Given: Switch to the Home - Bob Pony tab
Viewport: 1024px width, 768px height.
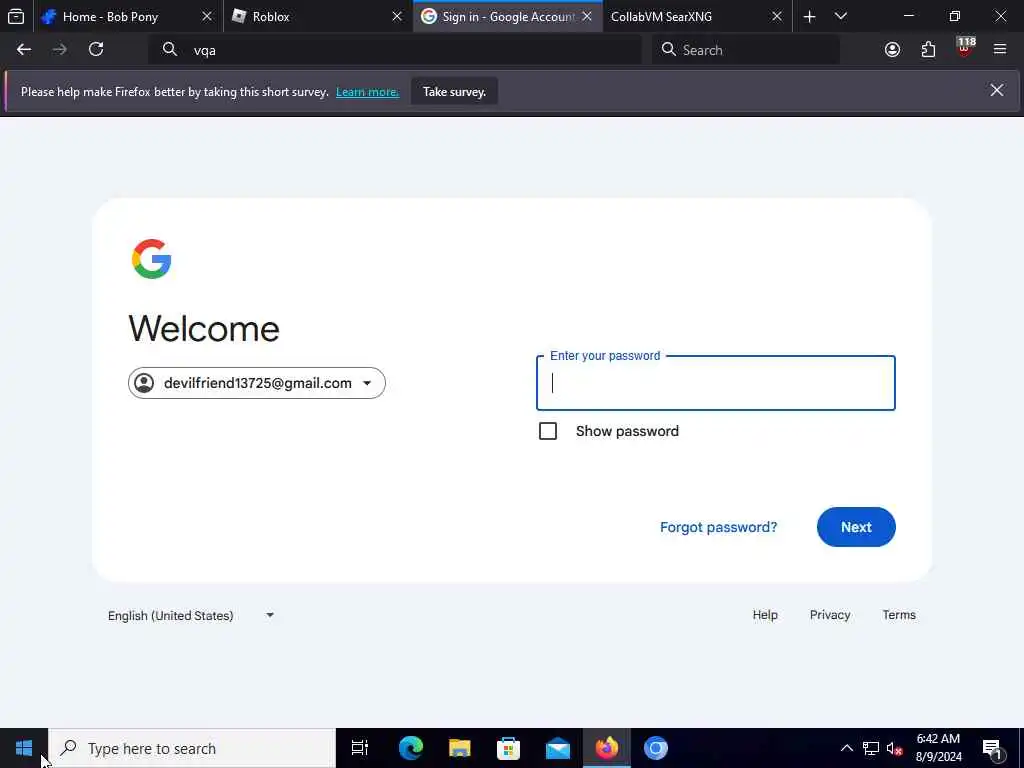Looking at the screenshot, I should click(x=128, y=16).
